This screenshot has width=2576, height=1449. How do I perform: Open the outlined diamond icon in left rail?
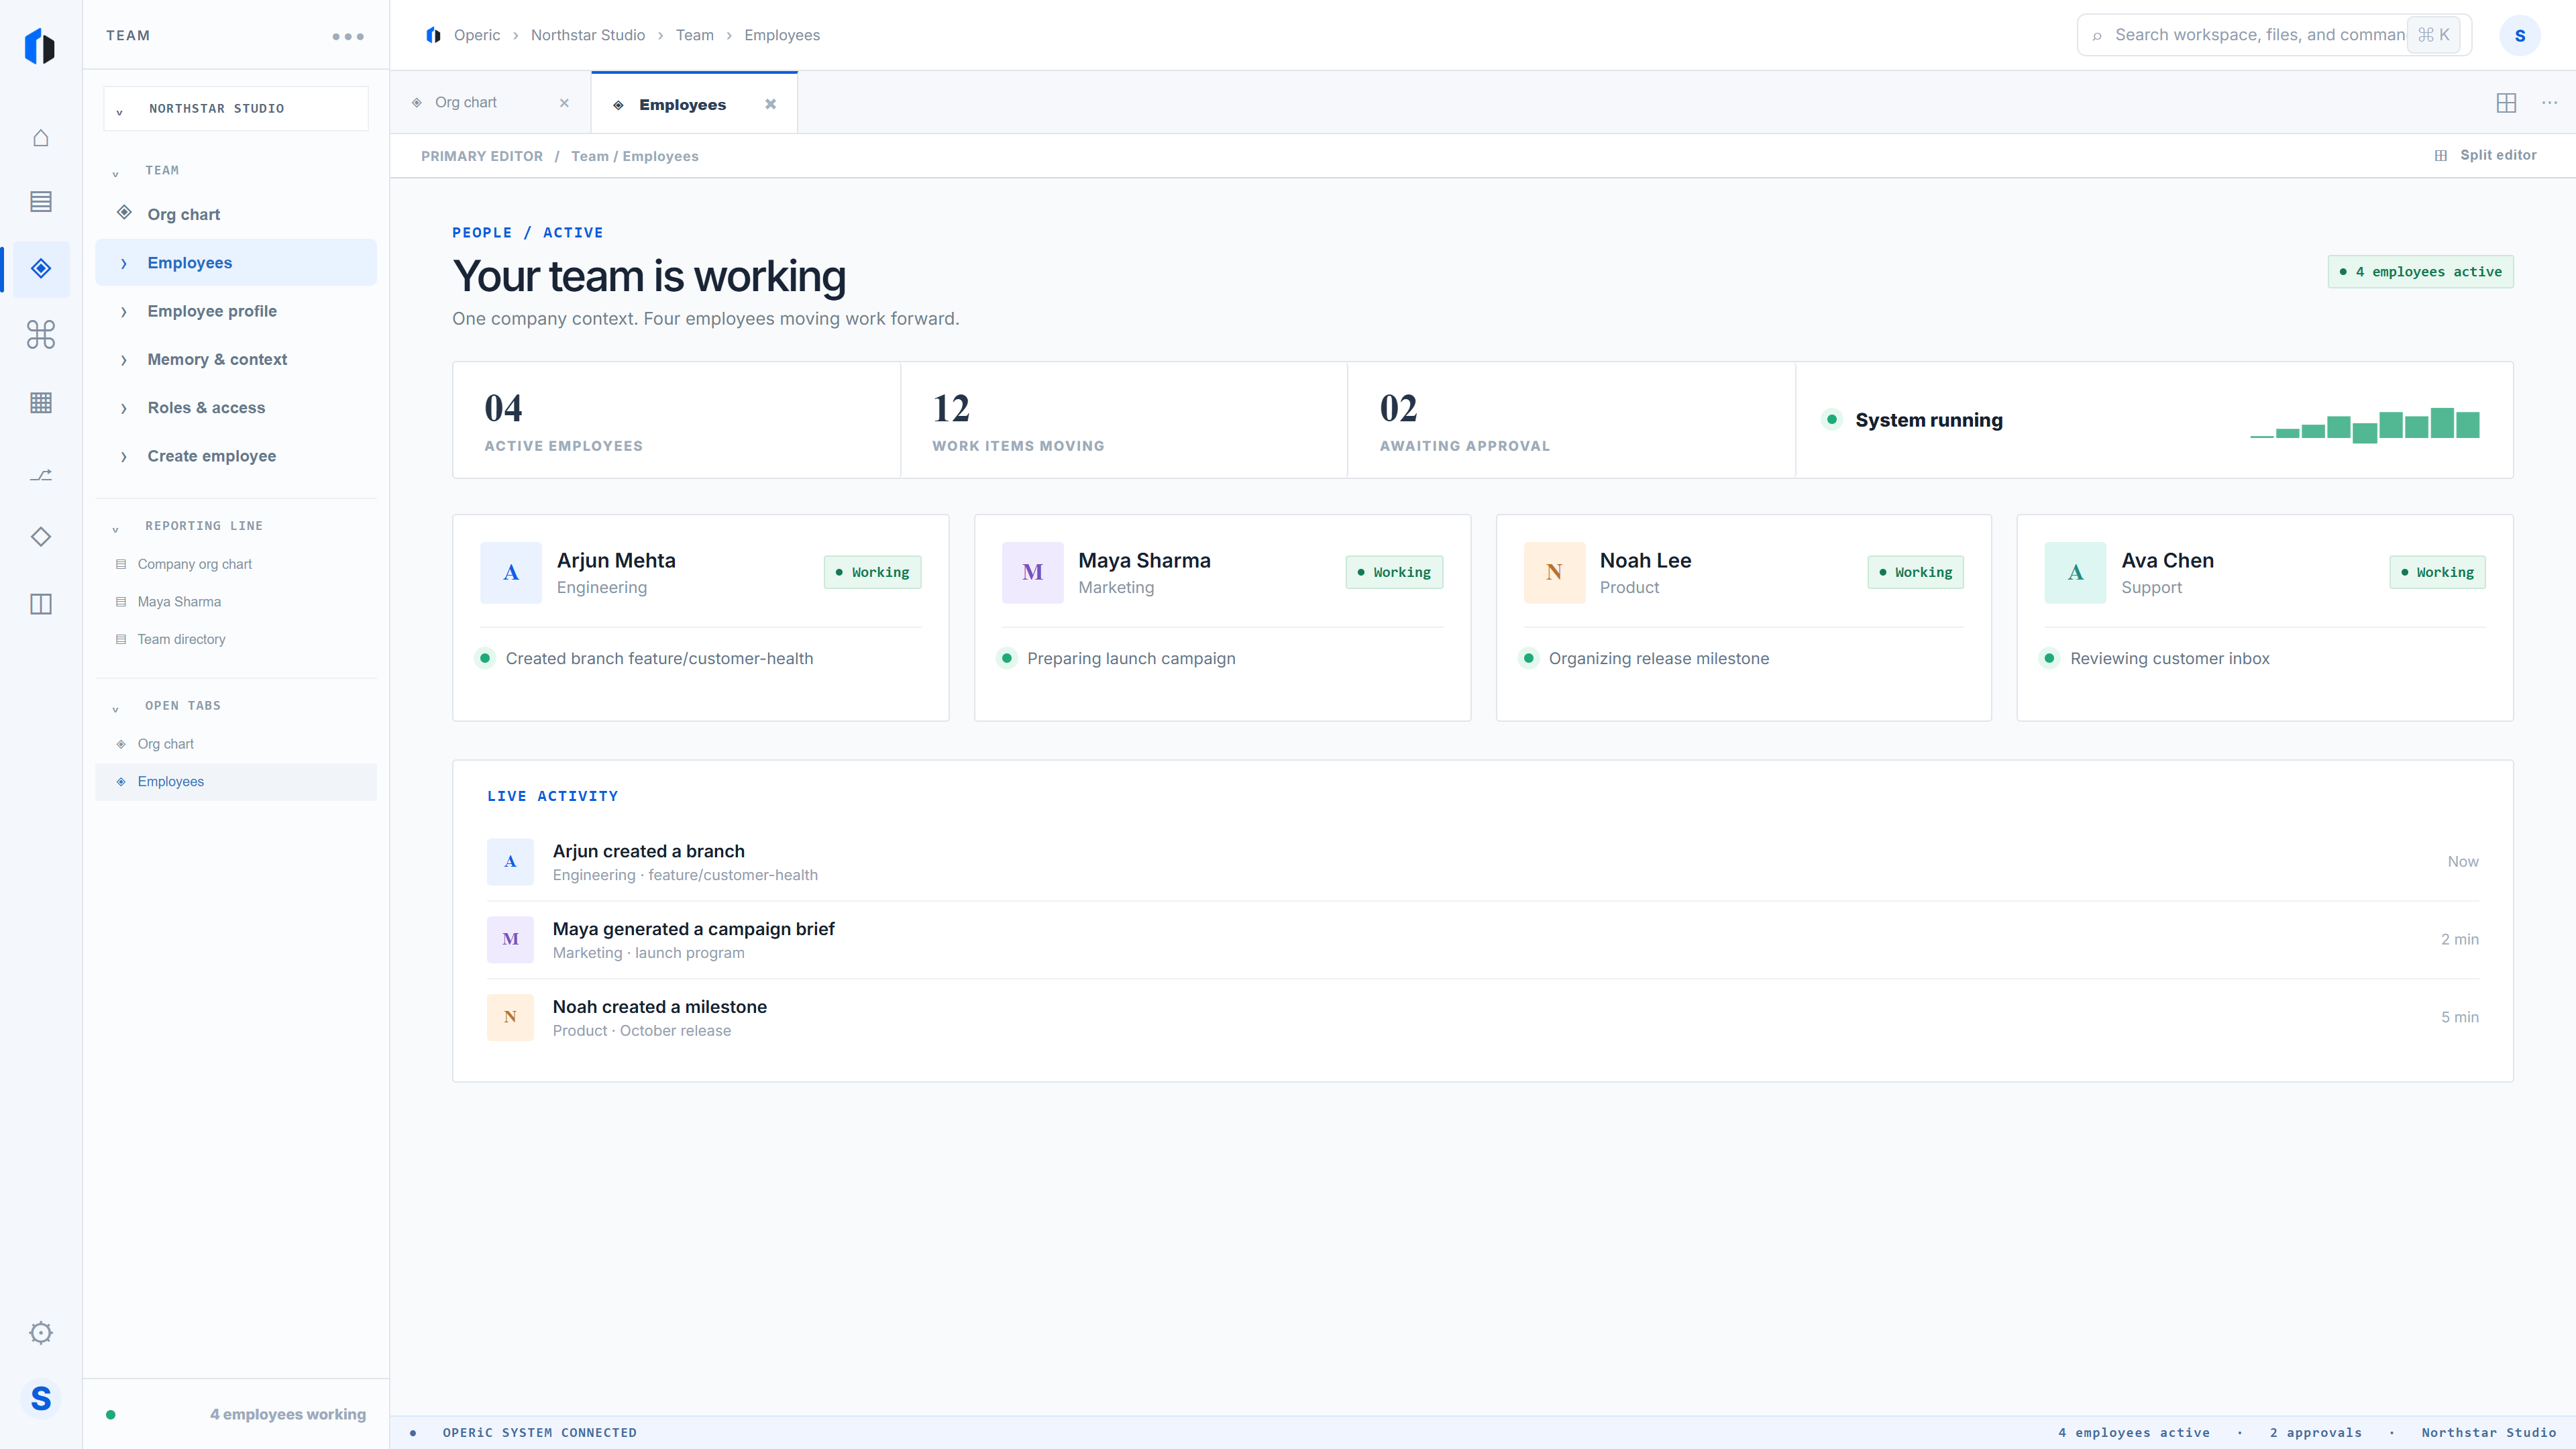41,536
